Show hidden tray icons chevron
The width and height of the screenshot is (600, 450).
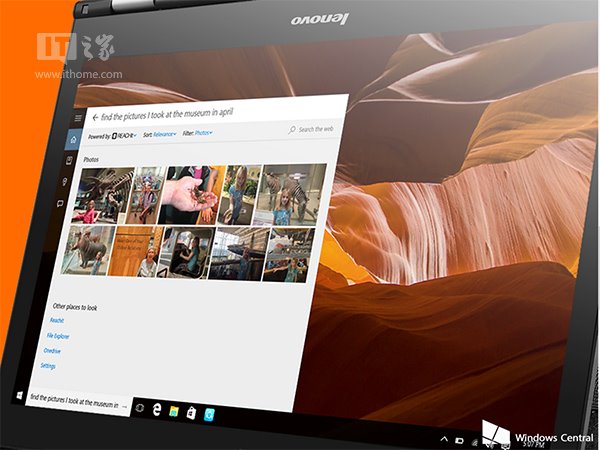click(444, 439)
